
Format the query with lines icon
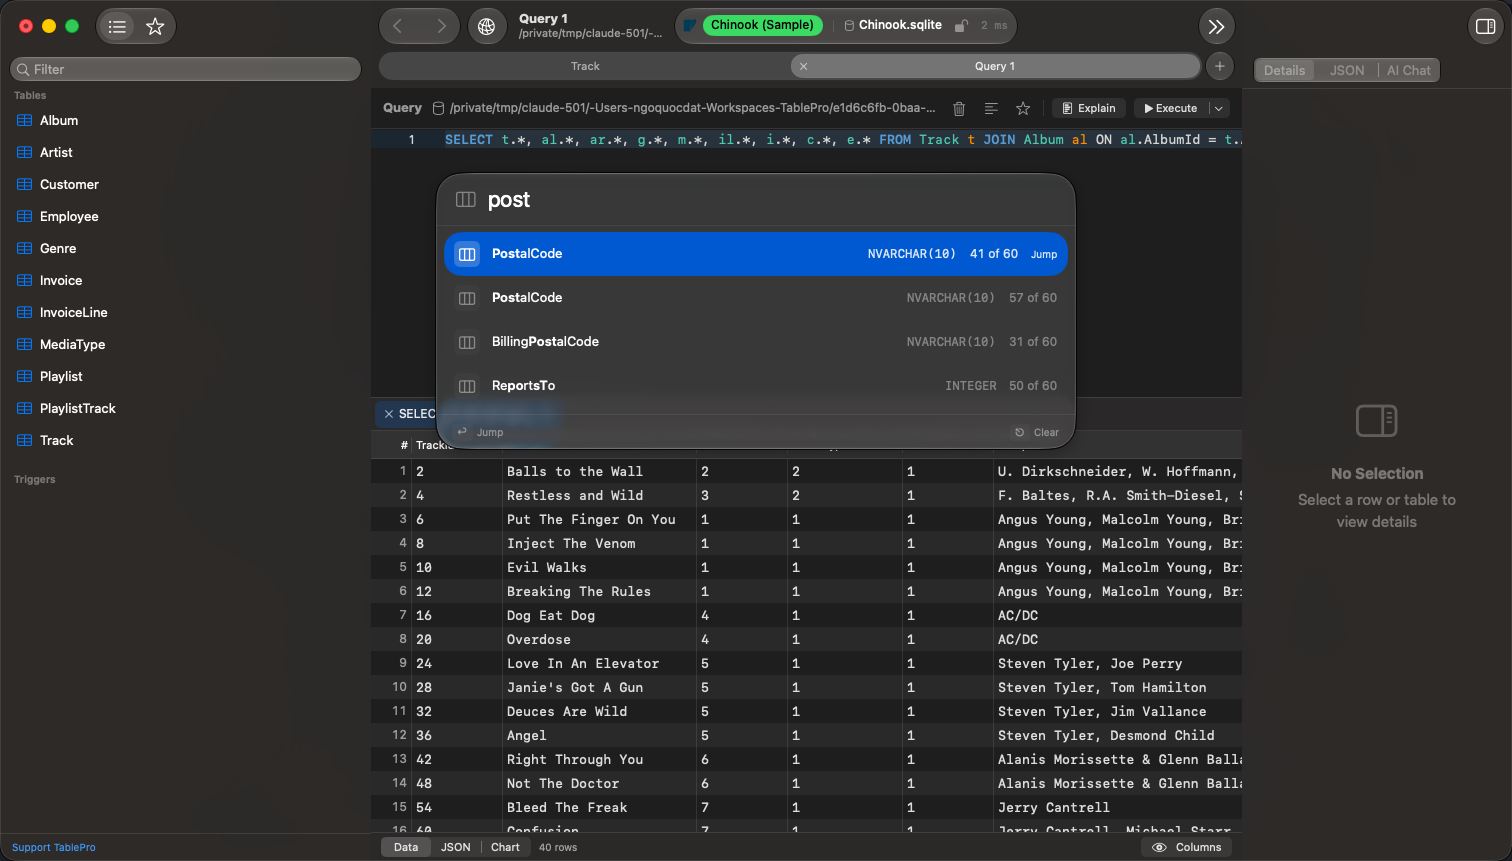(x=991, y=108)
